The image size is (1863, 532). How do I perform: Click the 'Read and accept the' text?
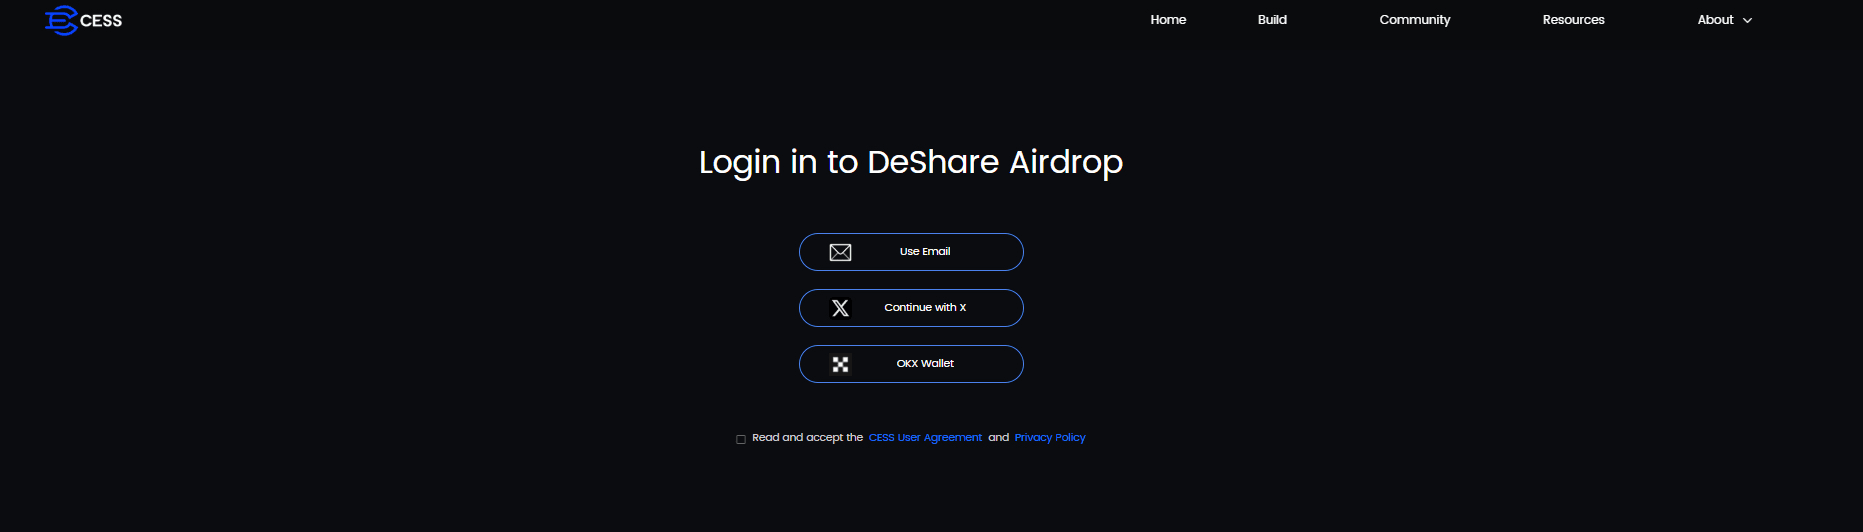coord(807,438)
